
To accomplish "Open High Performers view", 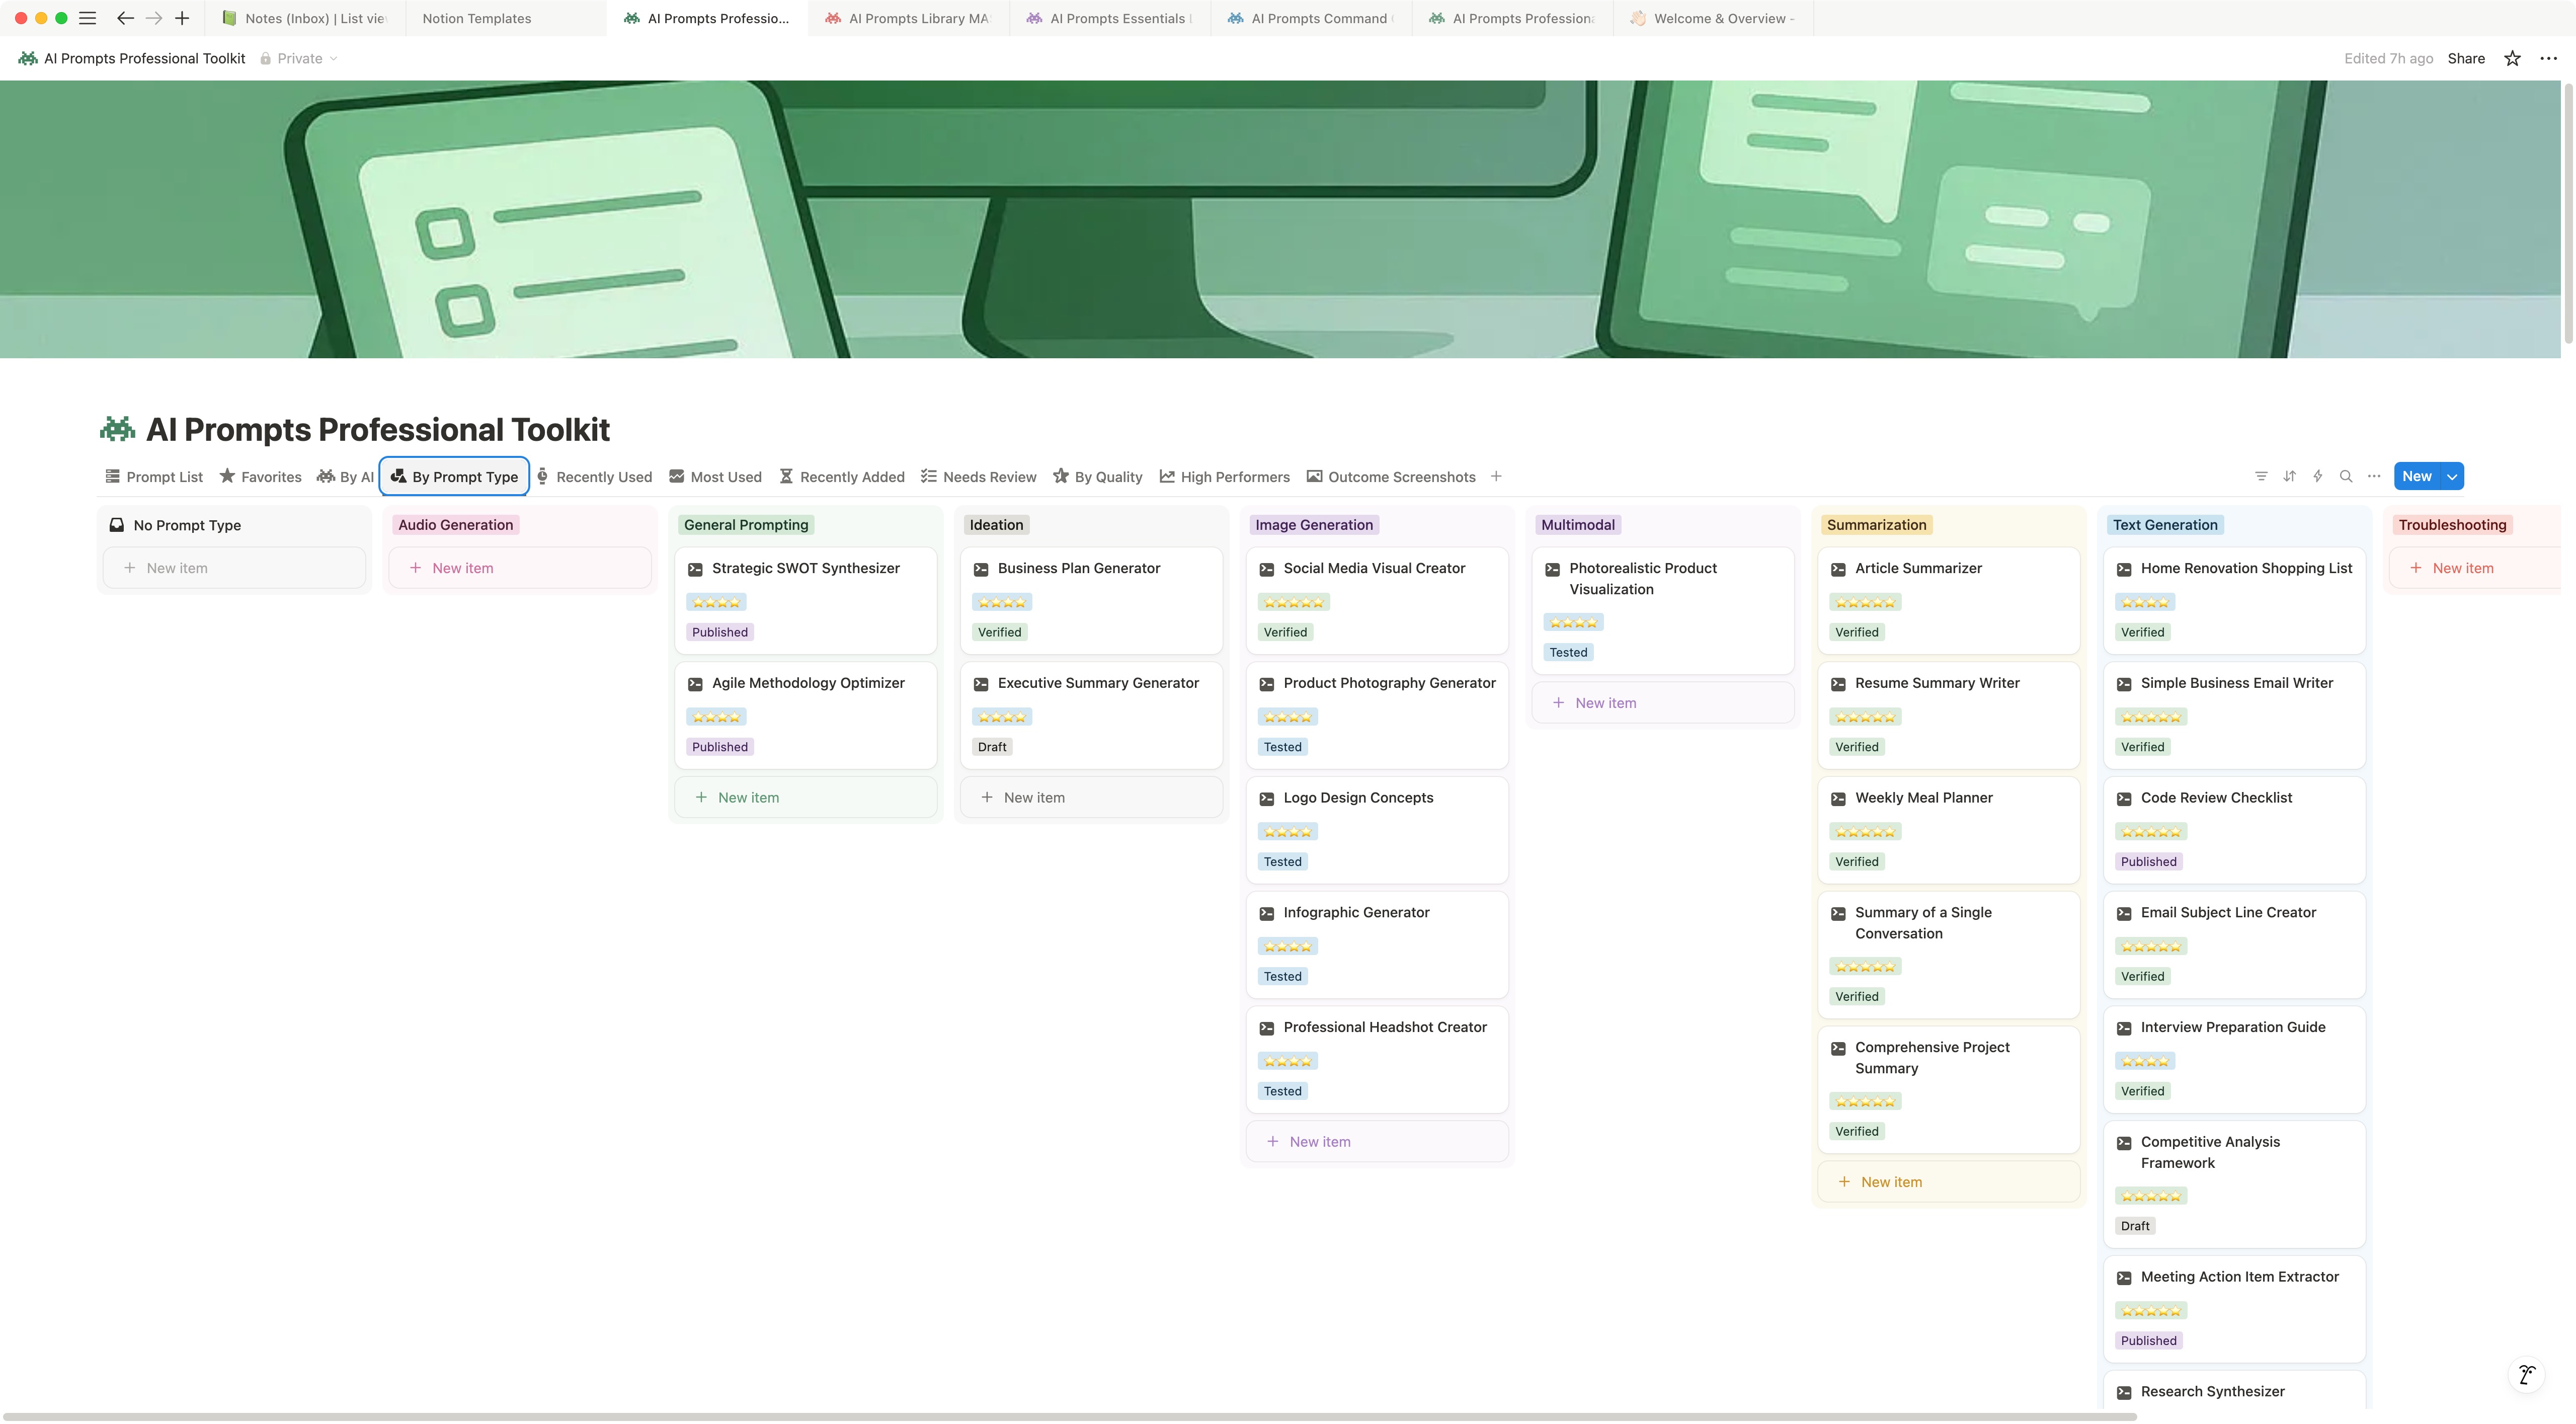I will 1225,477.
